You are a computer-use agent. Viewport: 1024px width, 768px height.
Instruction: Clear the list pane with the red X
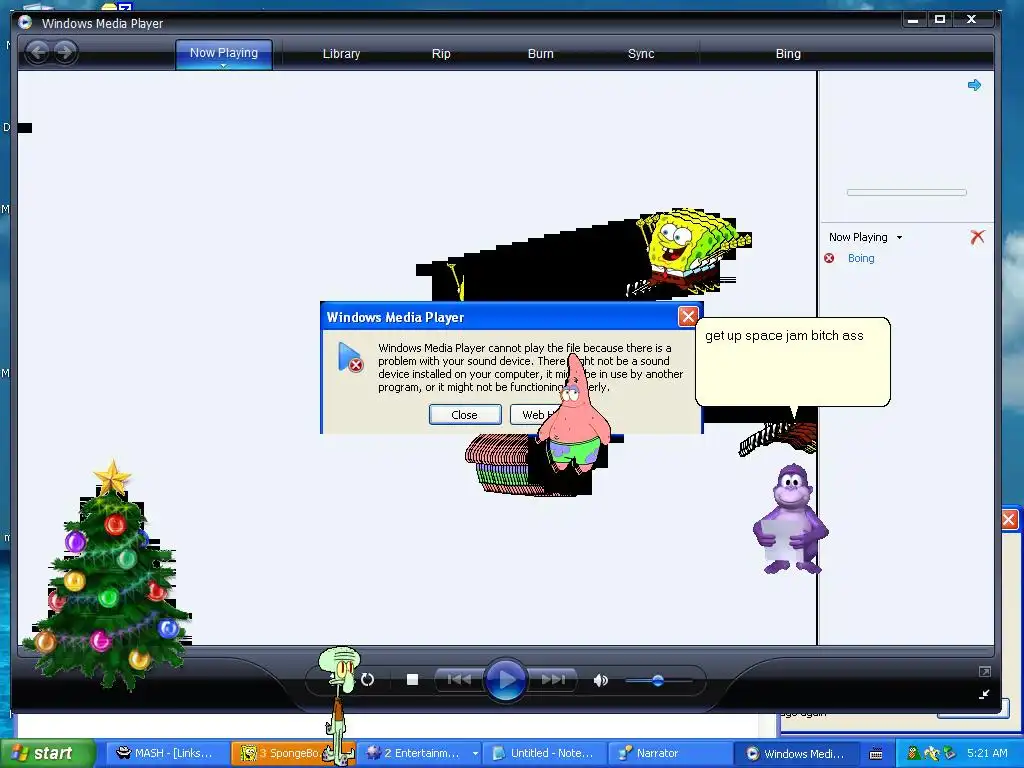click(x=977, y=236)
